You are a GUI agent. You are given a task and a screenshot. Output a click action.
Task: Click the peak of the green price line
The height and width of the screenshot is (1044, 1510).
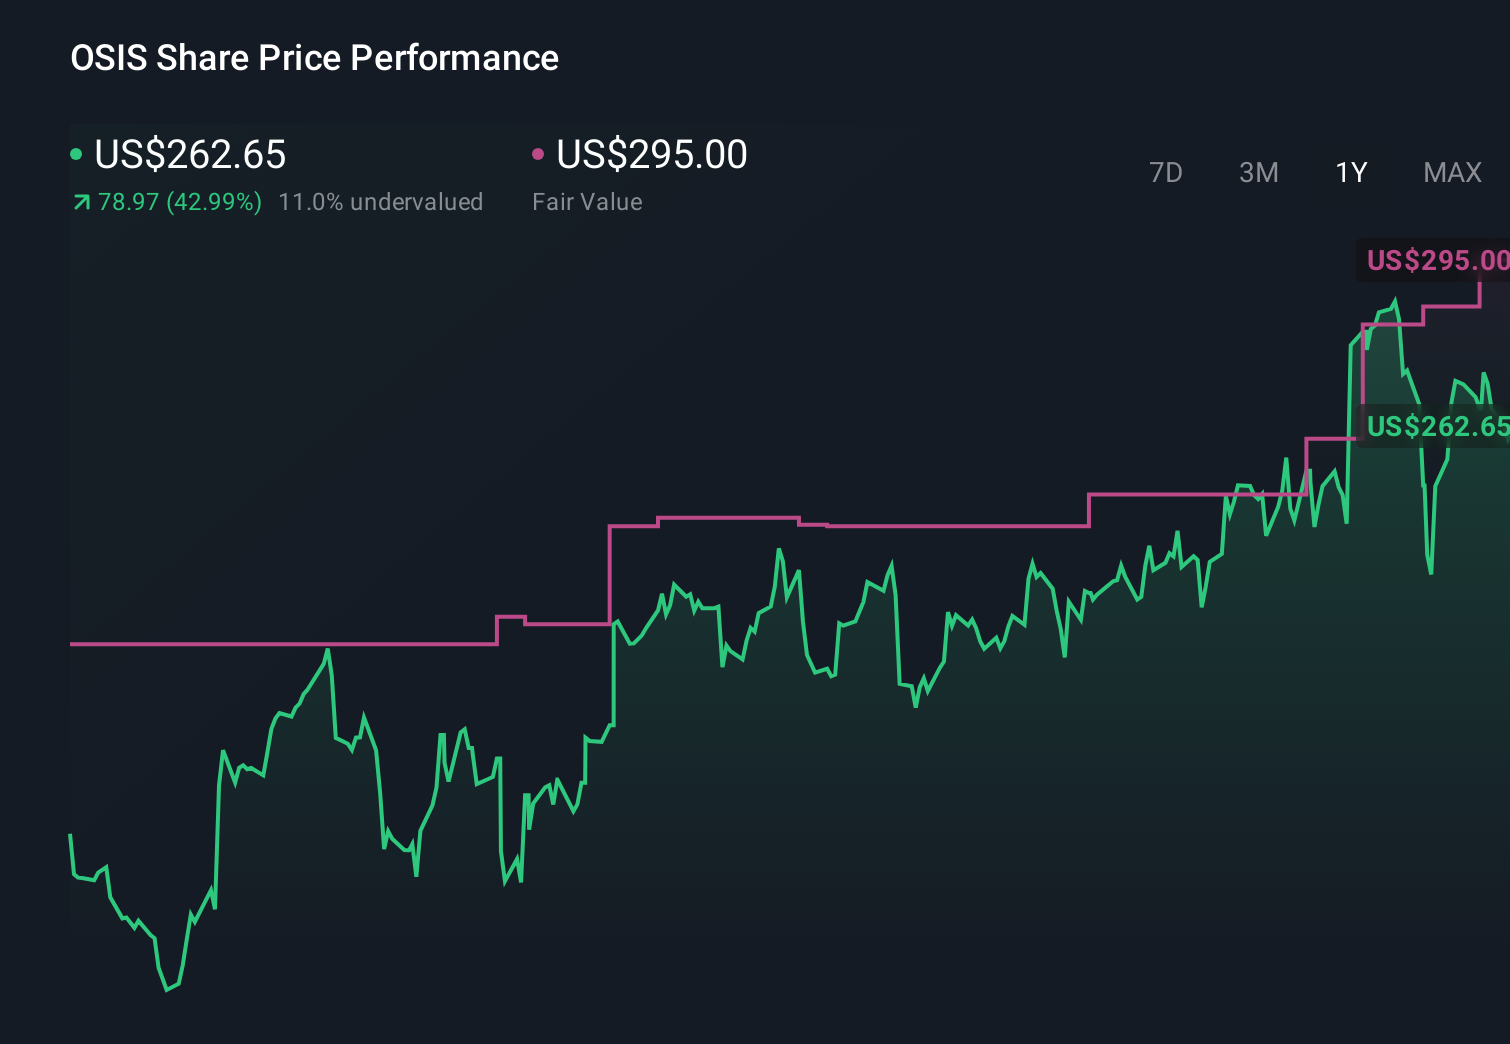(1393, 297)
